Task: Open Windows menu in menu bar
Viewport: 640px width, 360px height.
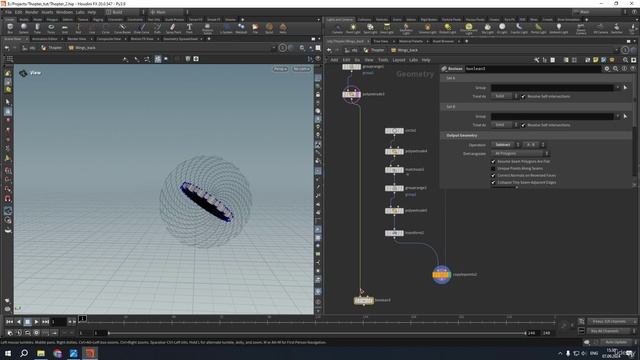Action: 64,12
